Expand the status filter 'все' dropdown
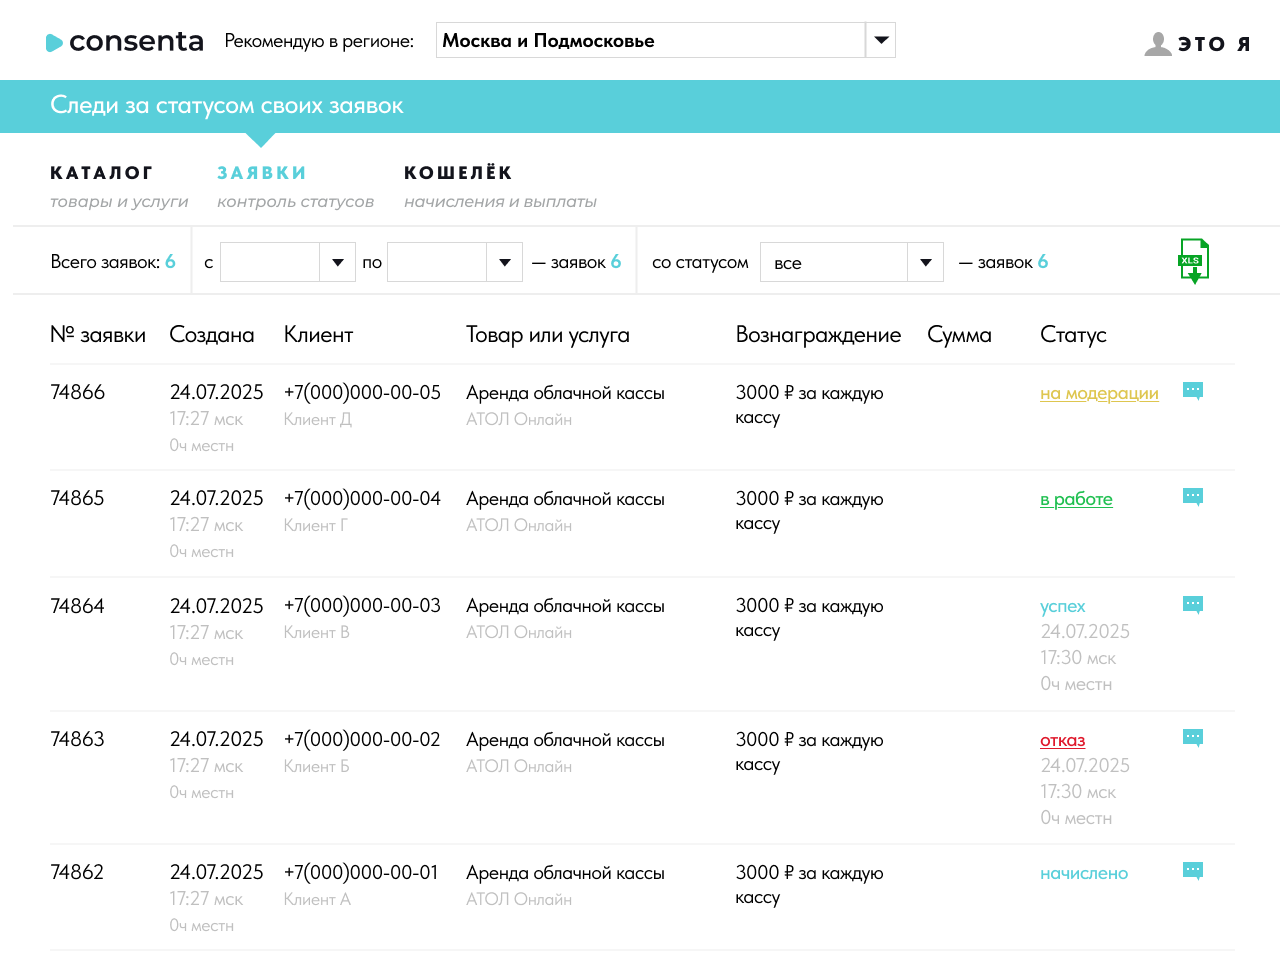Viewport: 1280px width, 962px height. 926,262
